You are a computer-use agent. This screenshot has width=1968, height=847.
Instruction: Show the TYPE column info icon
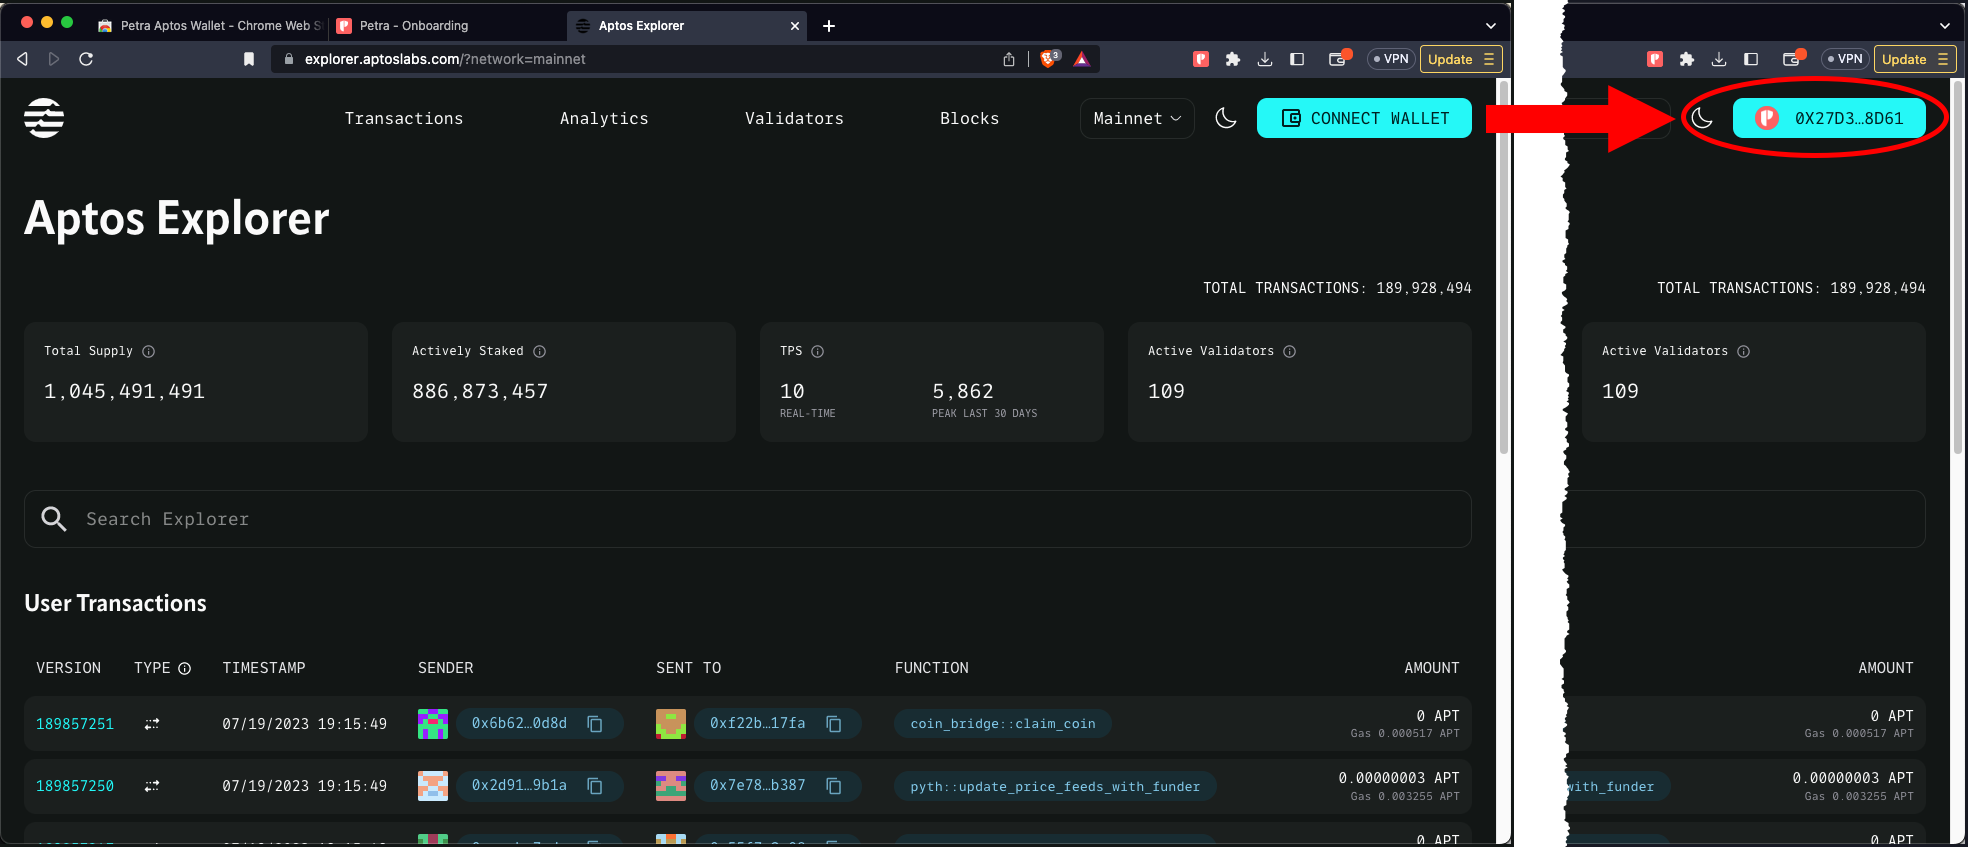[185, 668]
